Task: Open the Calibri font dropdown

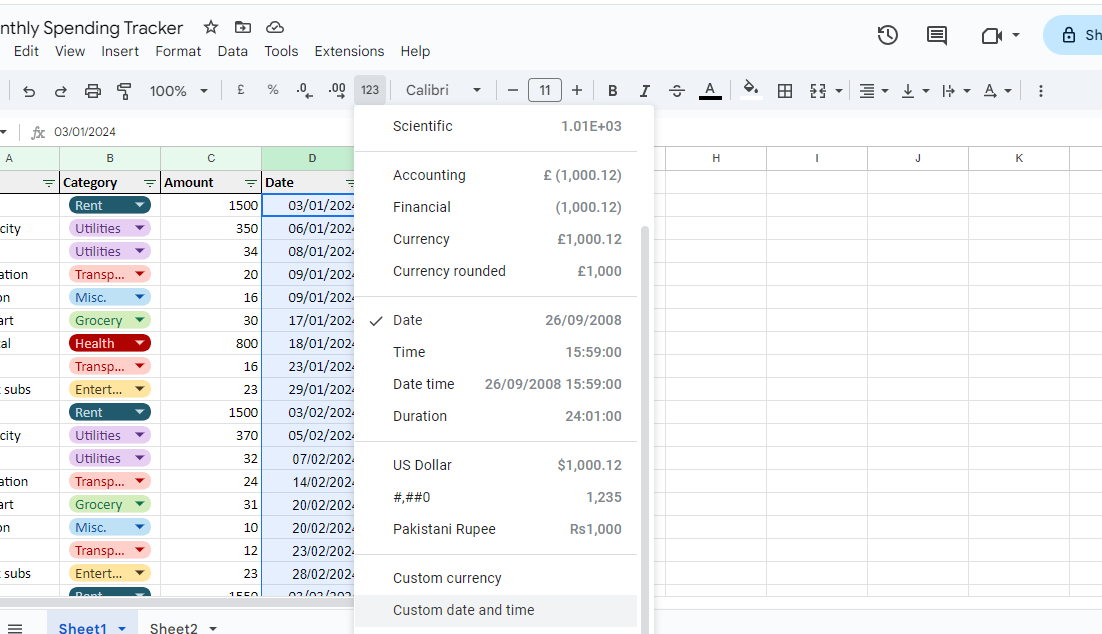Action: click(443, 90)
